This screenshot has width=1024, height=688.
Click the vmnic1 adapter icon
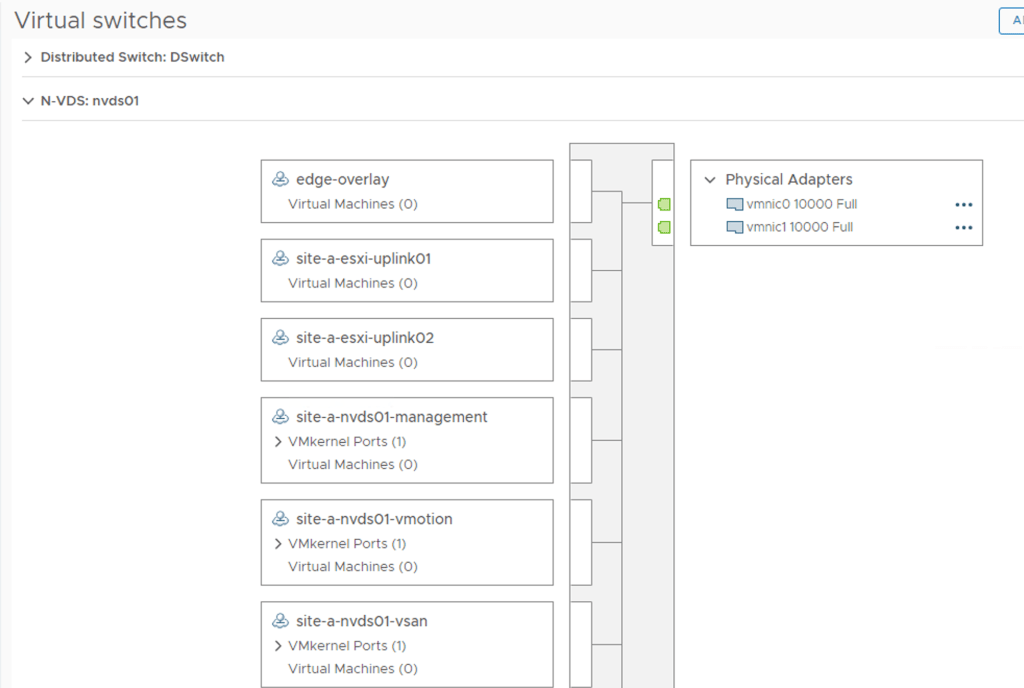[x=735, y=227]
